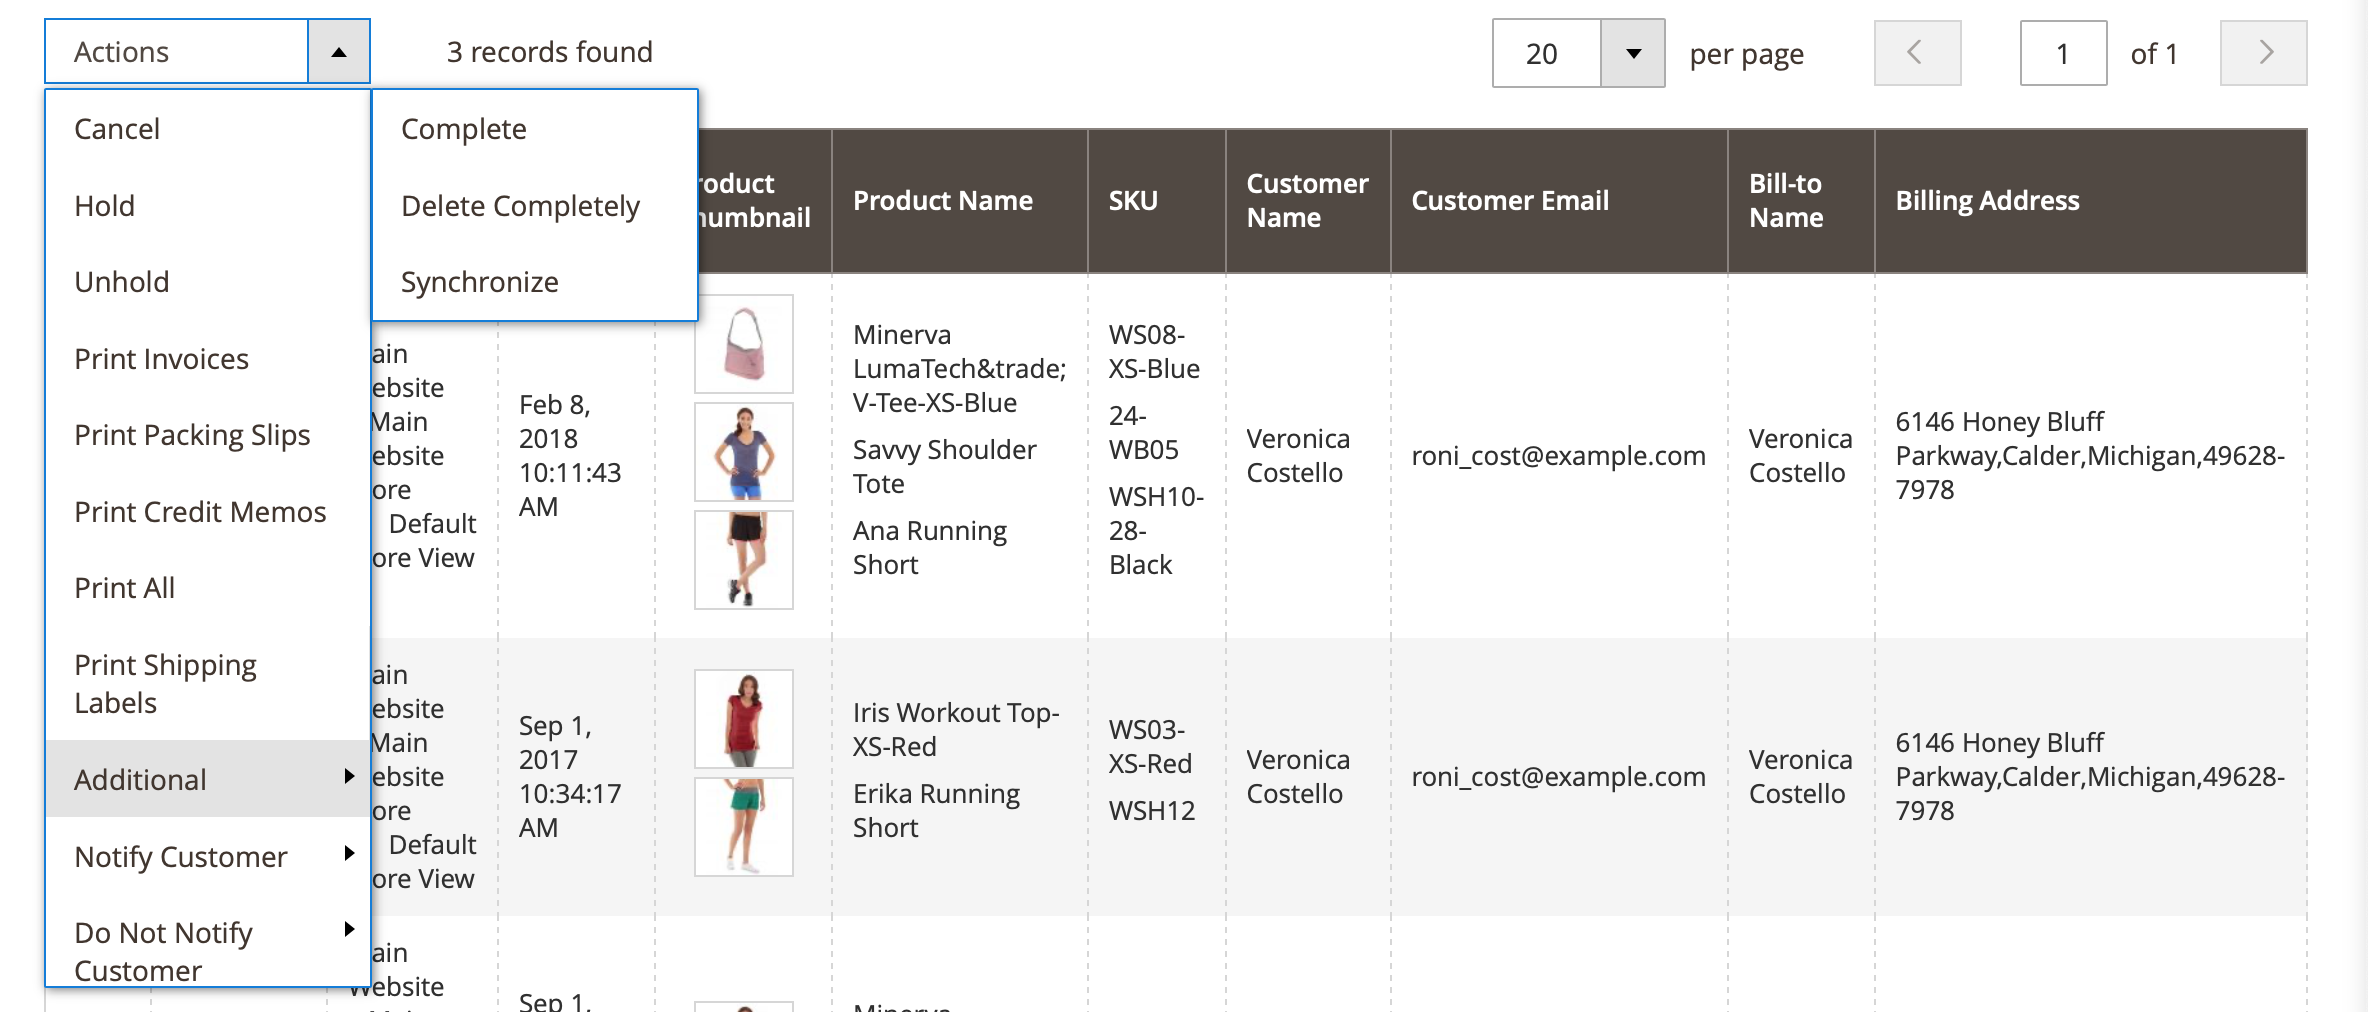Sort by Customer Name column header
The width and height of the screenshot is (2368, 1012).
1308,201
